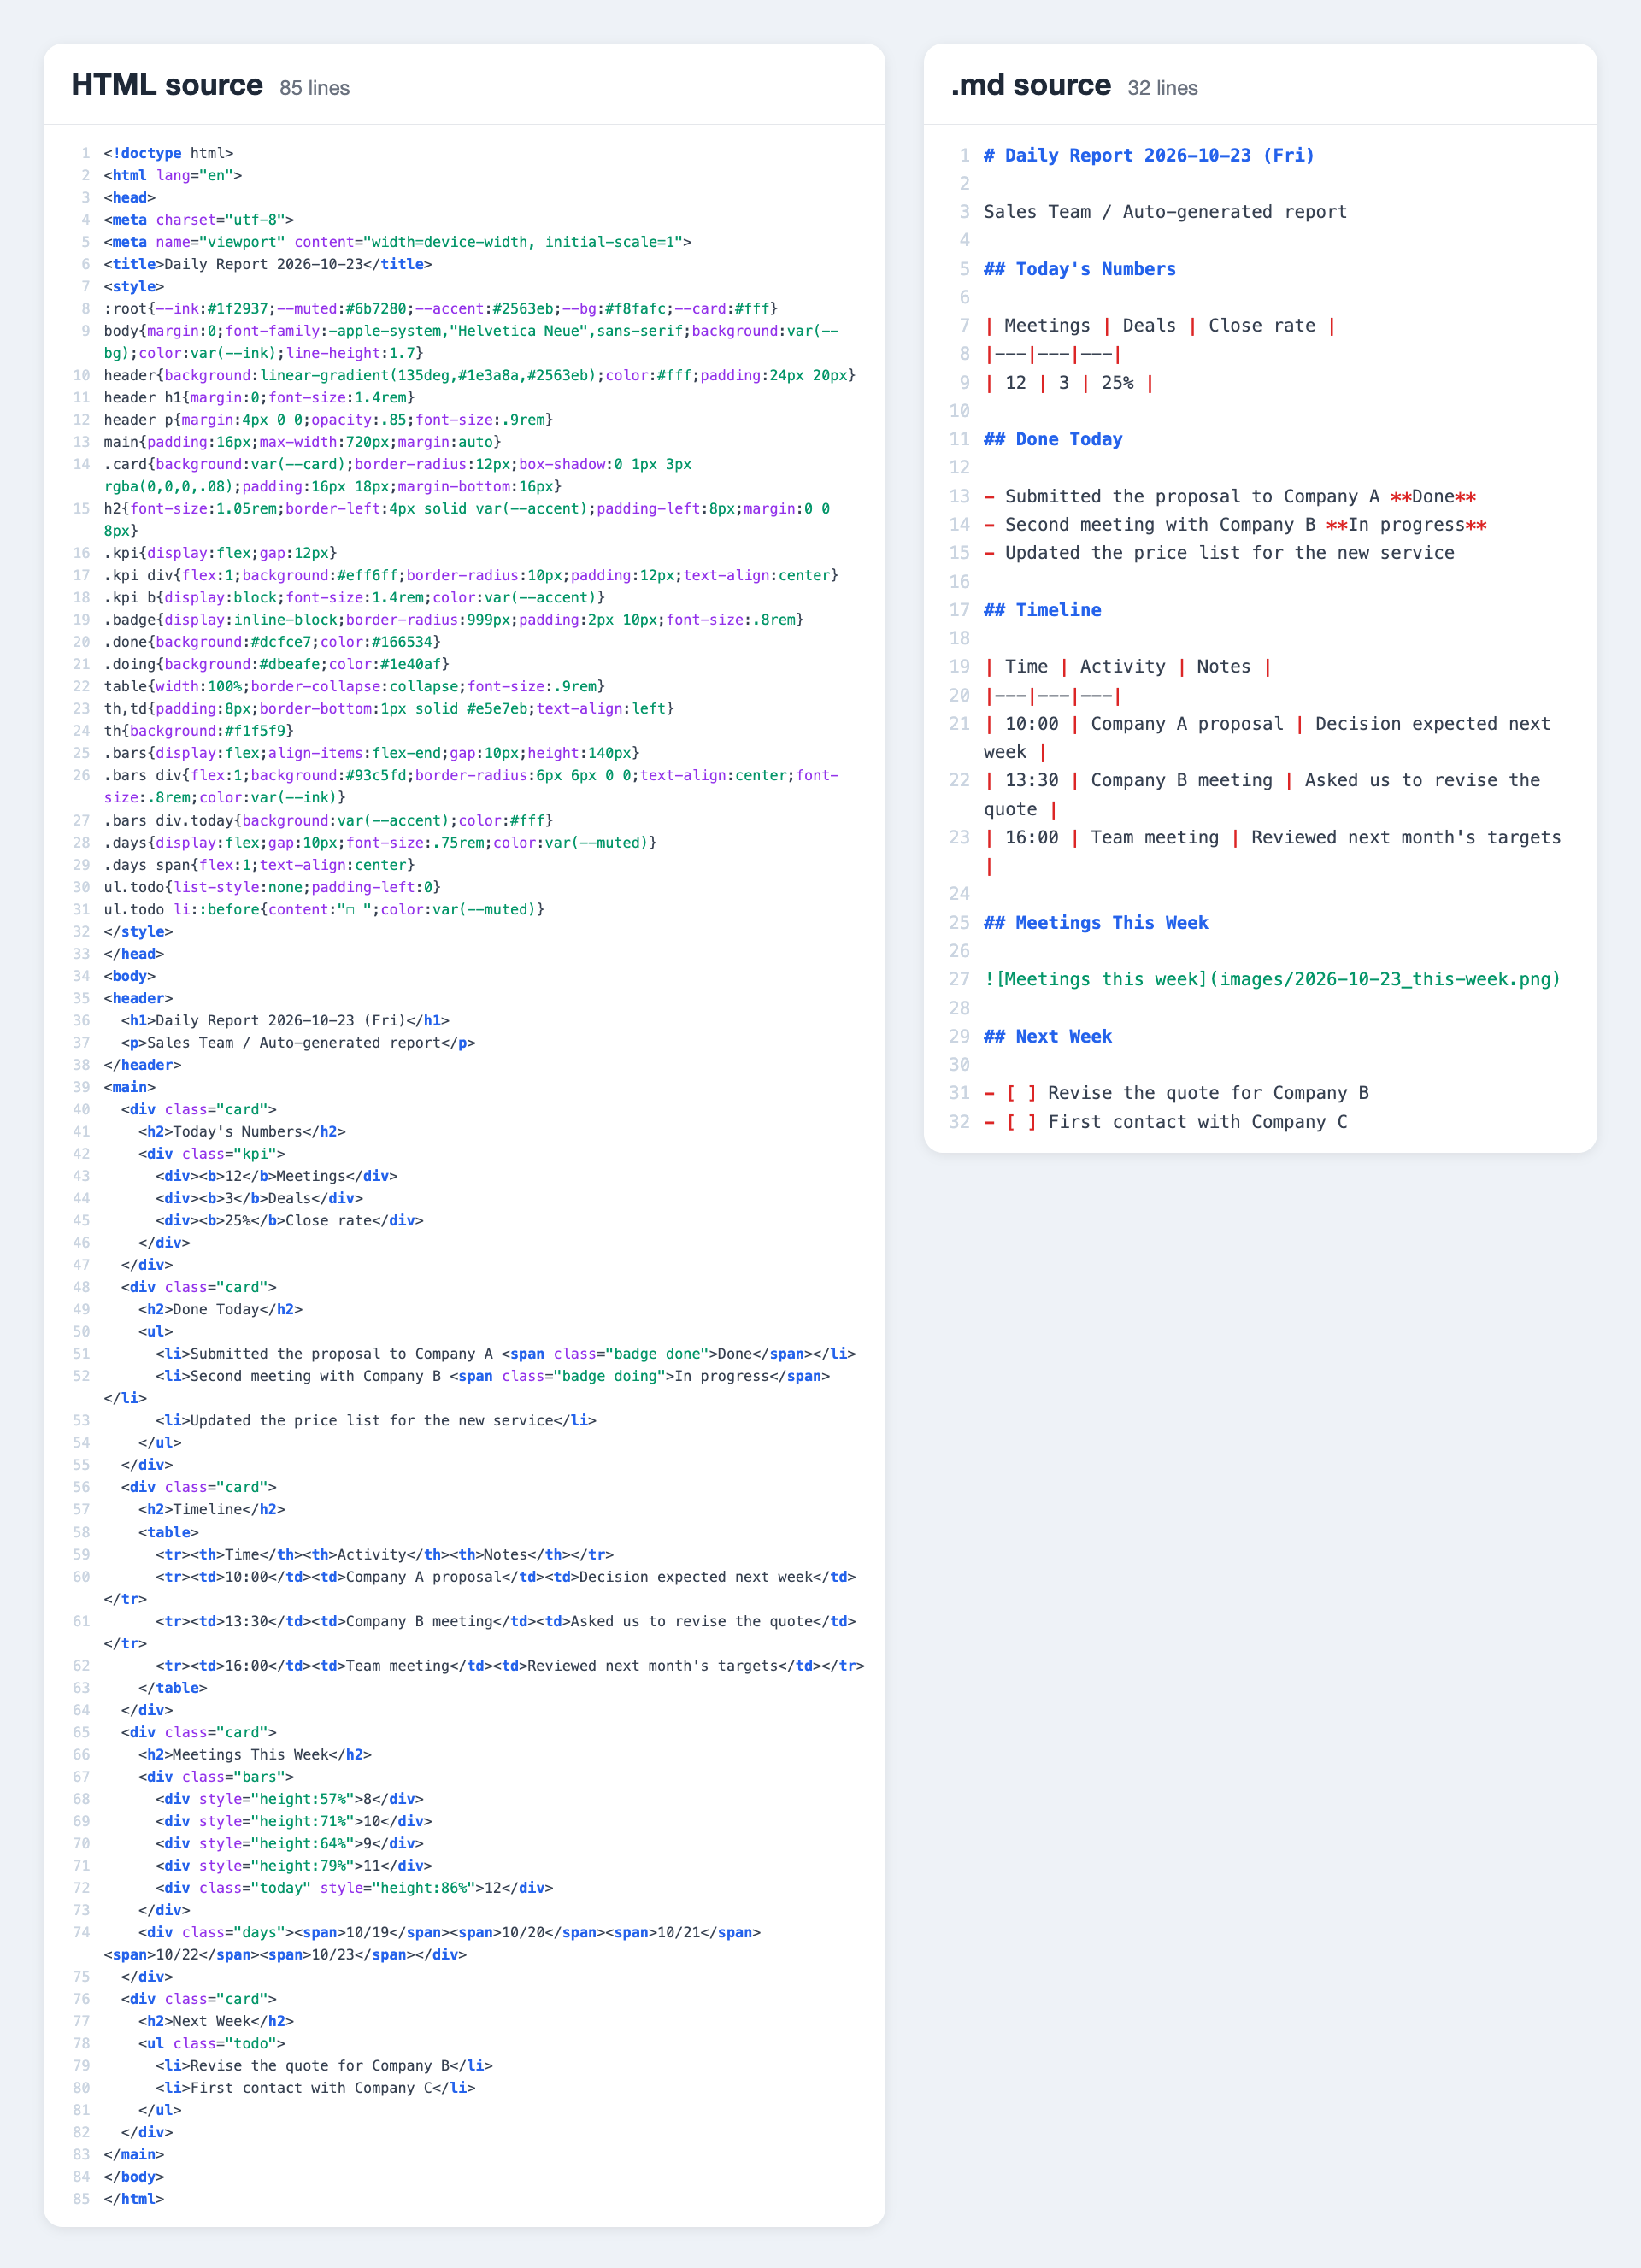The width and height of the screenshot is (1641, 2268).
Task: Click the '85 lines' count label
Action: click(315, 88)
